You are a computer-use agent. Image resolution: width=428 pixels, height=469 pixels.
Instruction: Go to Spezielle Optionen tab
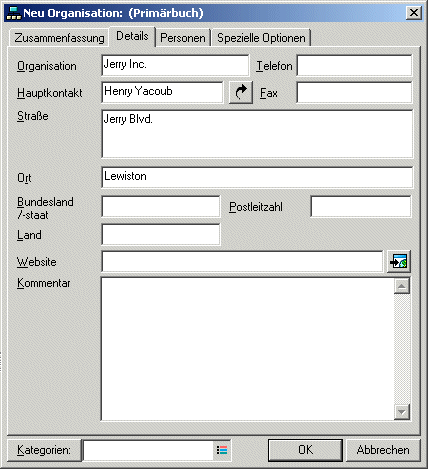pos(261,38)
